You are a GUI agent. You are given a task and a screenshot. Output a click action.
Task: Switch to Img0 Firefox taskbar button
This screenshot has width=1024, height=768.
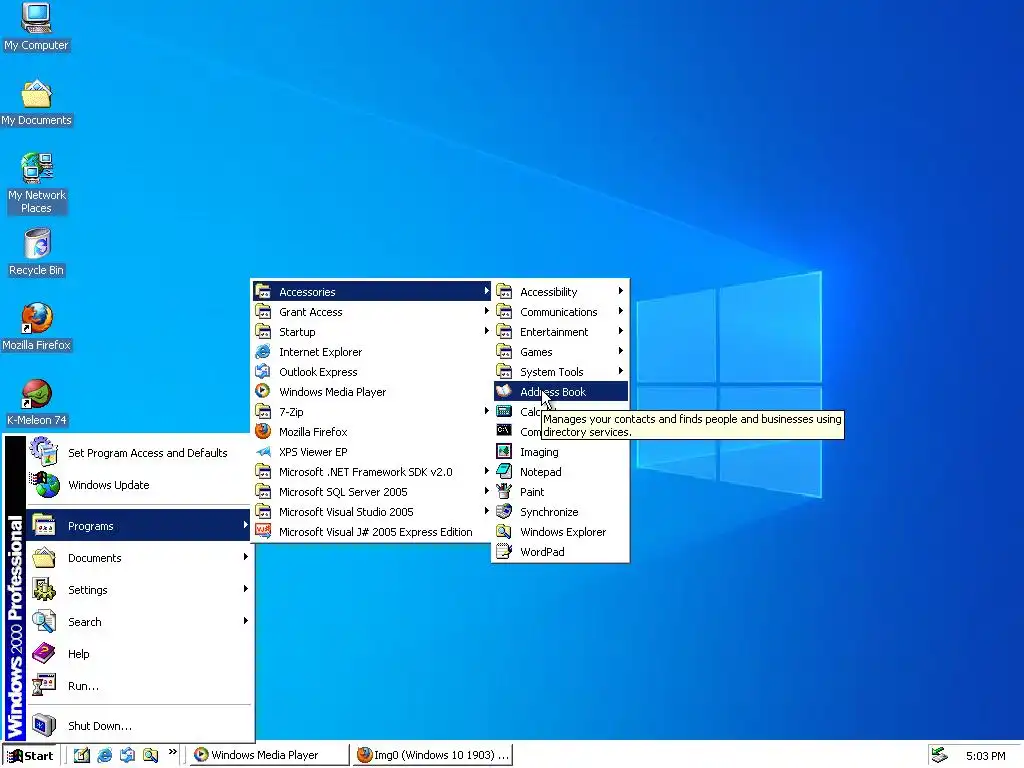(432, 755)
